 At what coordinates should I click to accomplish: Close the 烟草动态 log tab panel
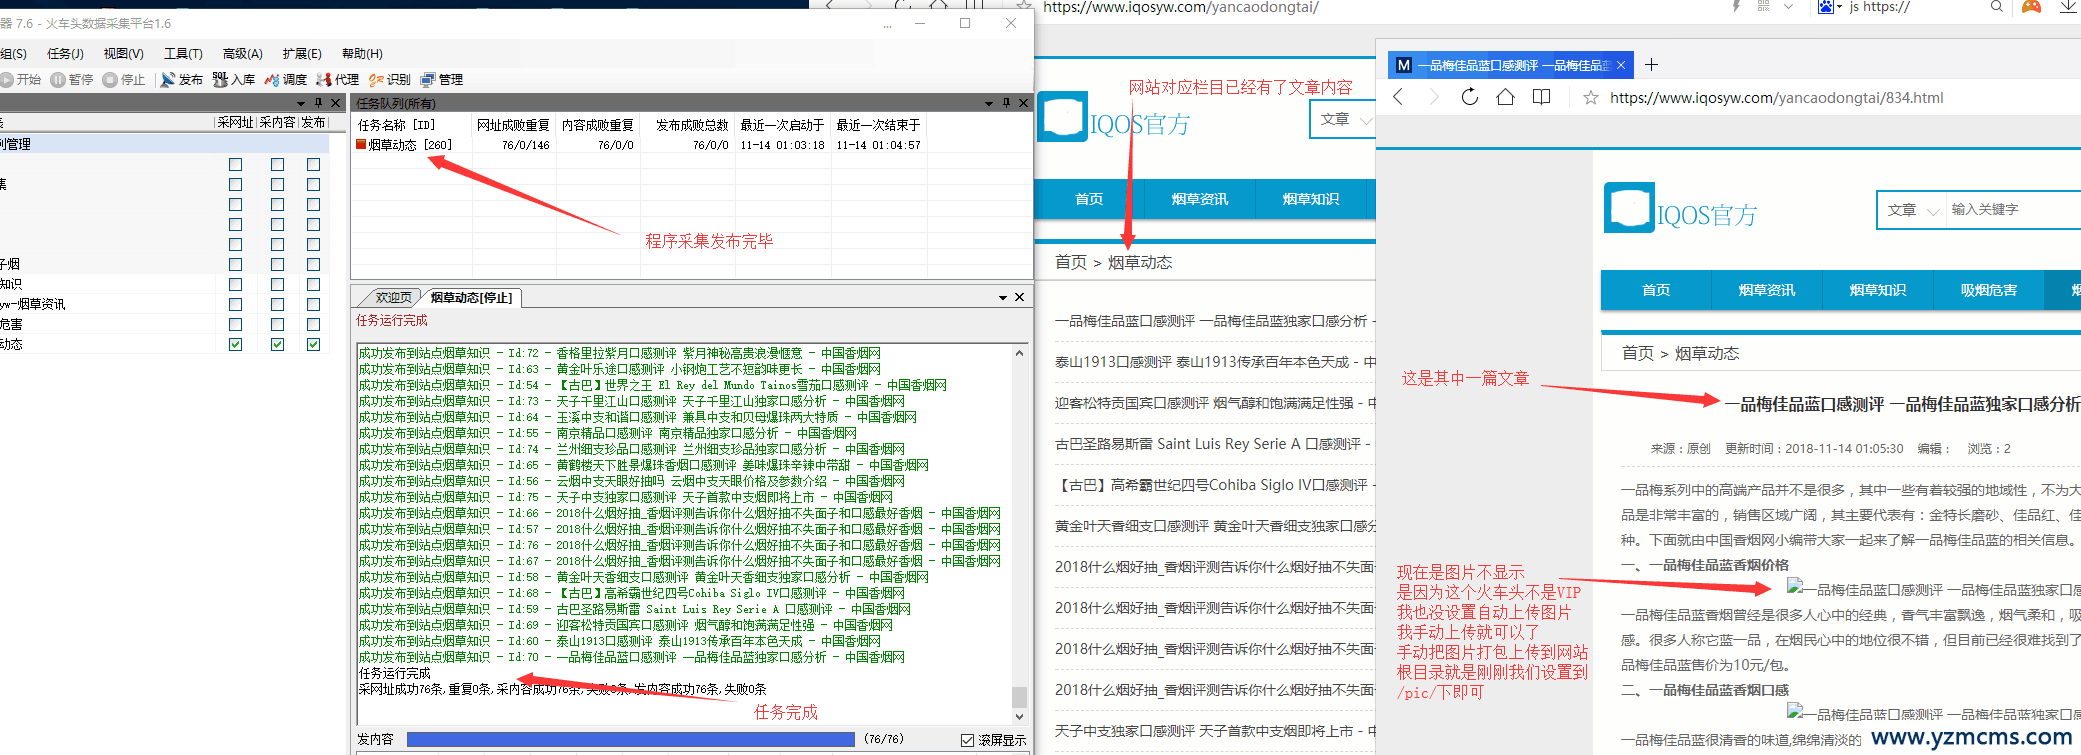click(x=1019, y=297)
